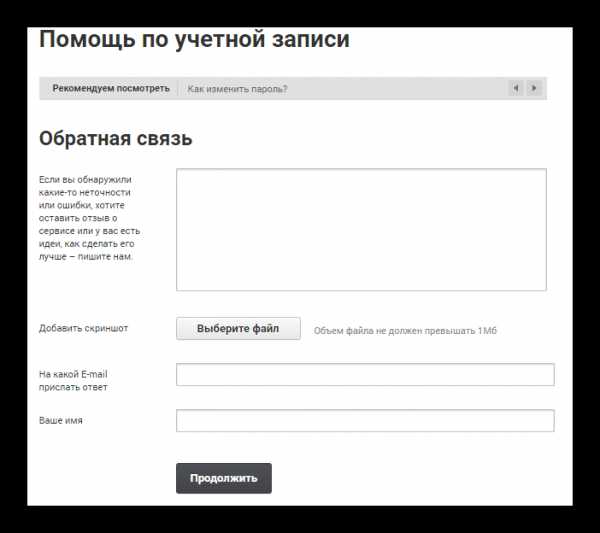Click the 'Добавить скриншот' label
This screenshot has width=600, height=533.
click(x=83, y=328)
